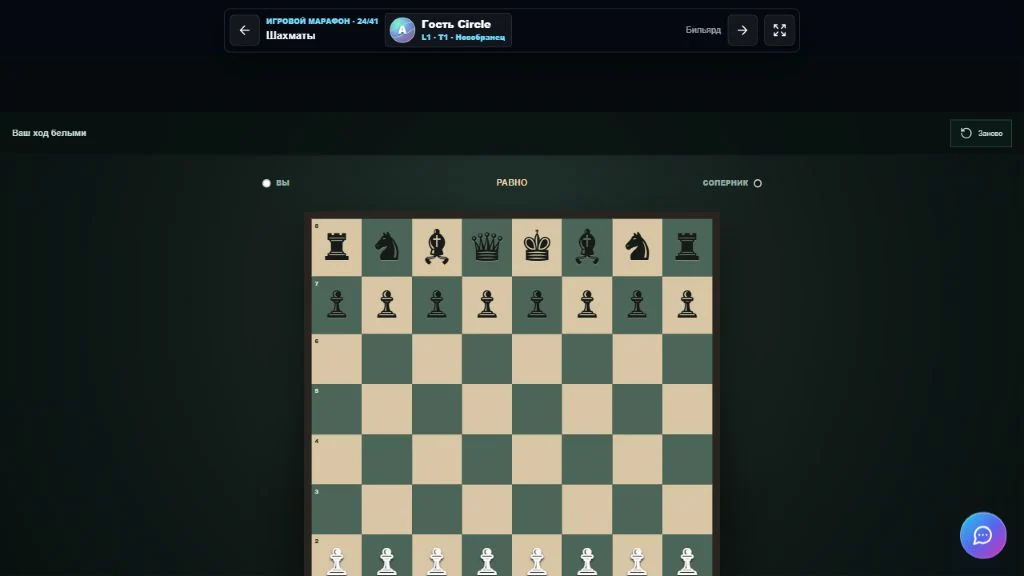Select the white pawn on c2
The height and width of the screenshot is (576, 1024).
click(x=437, y=556)
